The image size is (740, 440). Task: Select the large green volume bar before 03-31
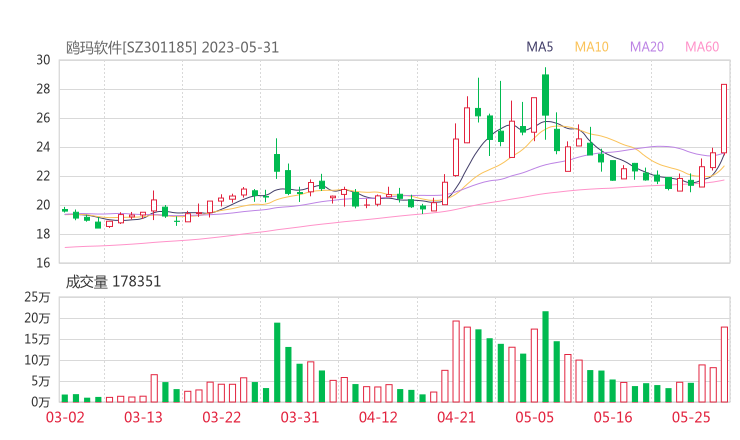[x=277, y=363]
